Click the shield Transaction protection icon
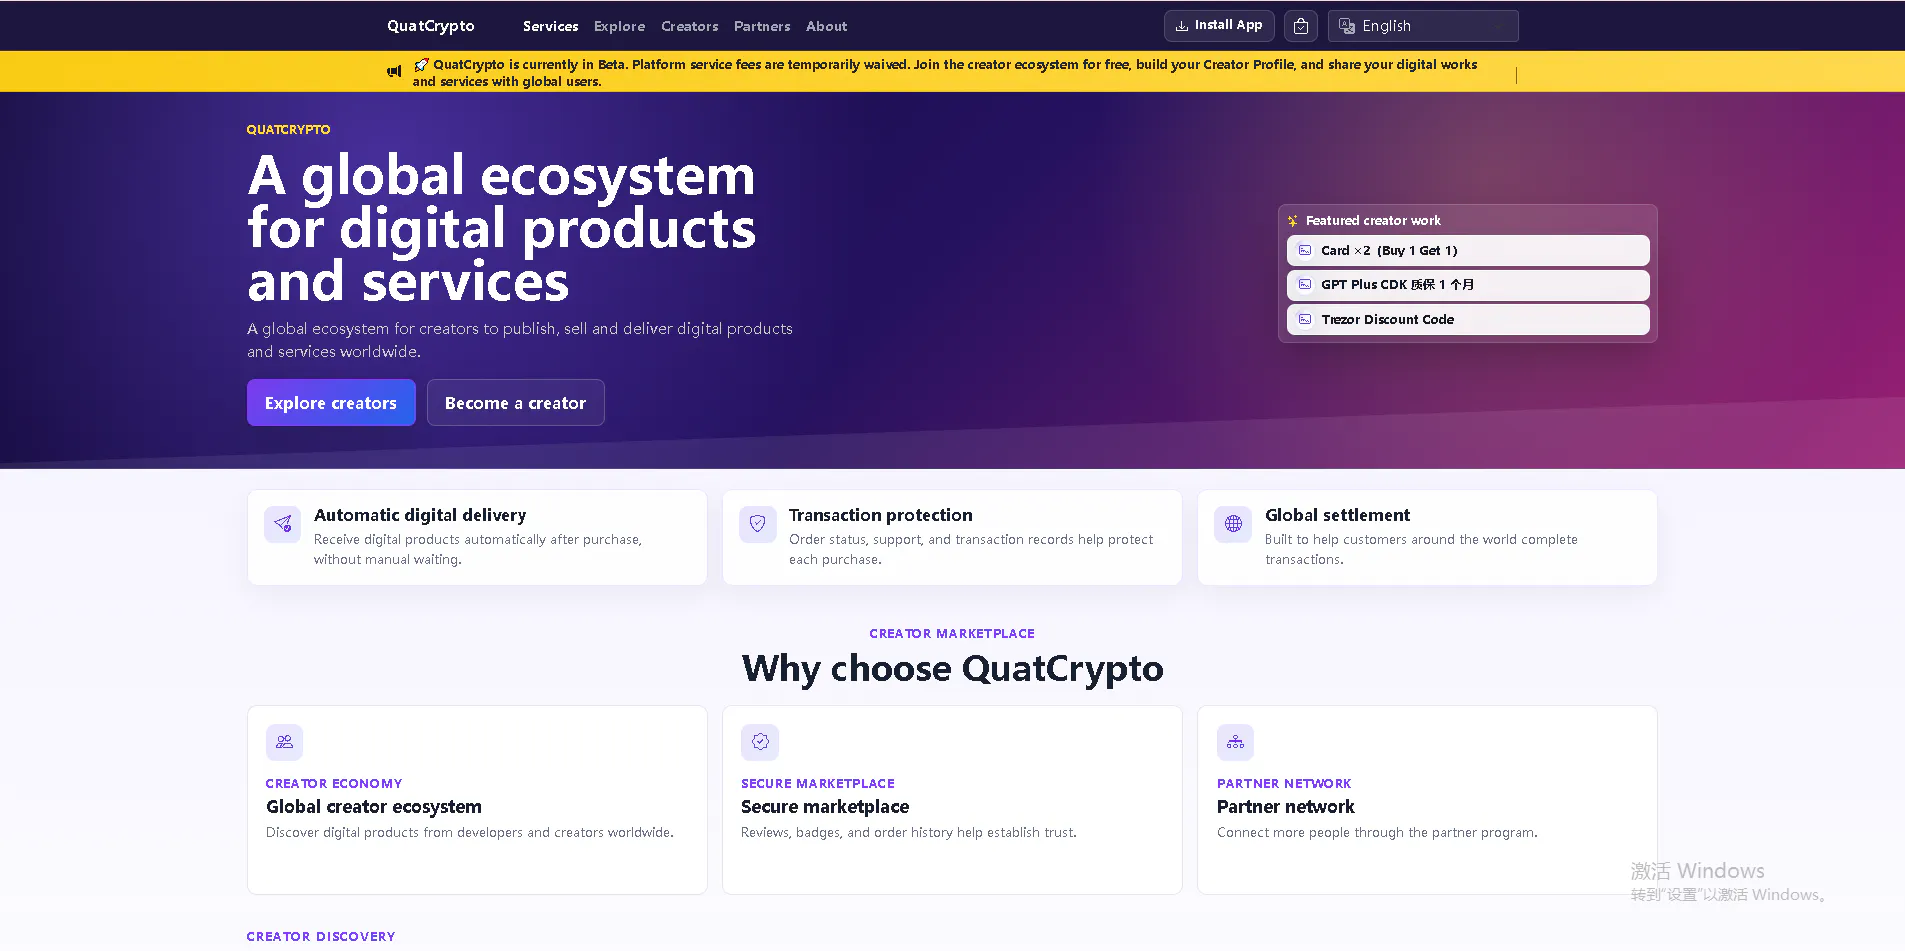1905x951 pixels. point(758,524)
